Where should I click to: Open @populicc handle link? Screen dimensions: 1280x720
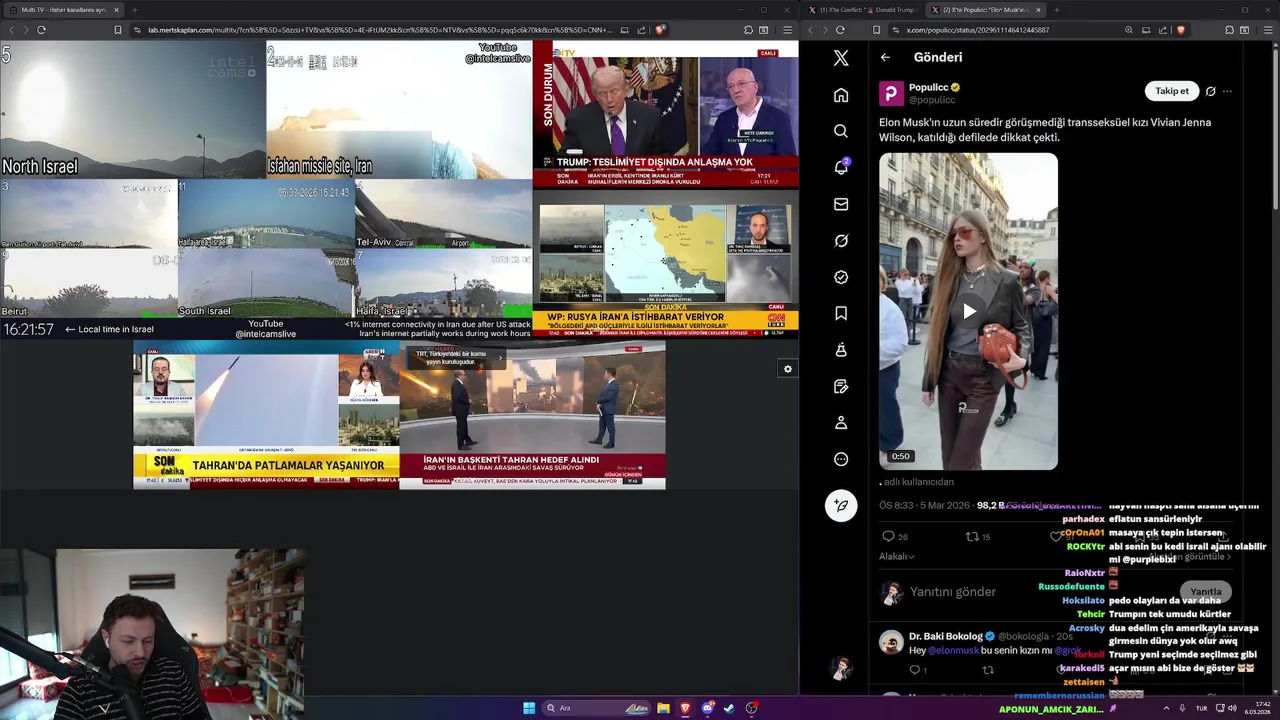pos(932,100)
